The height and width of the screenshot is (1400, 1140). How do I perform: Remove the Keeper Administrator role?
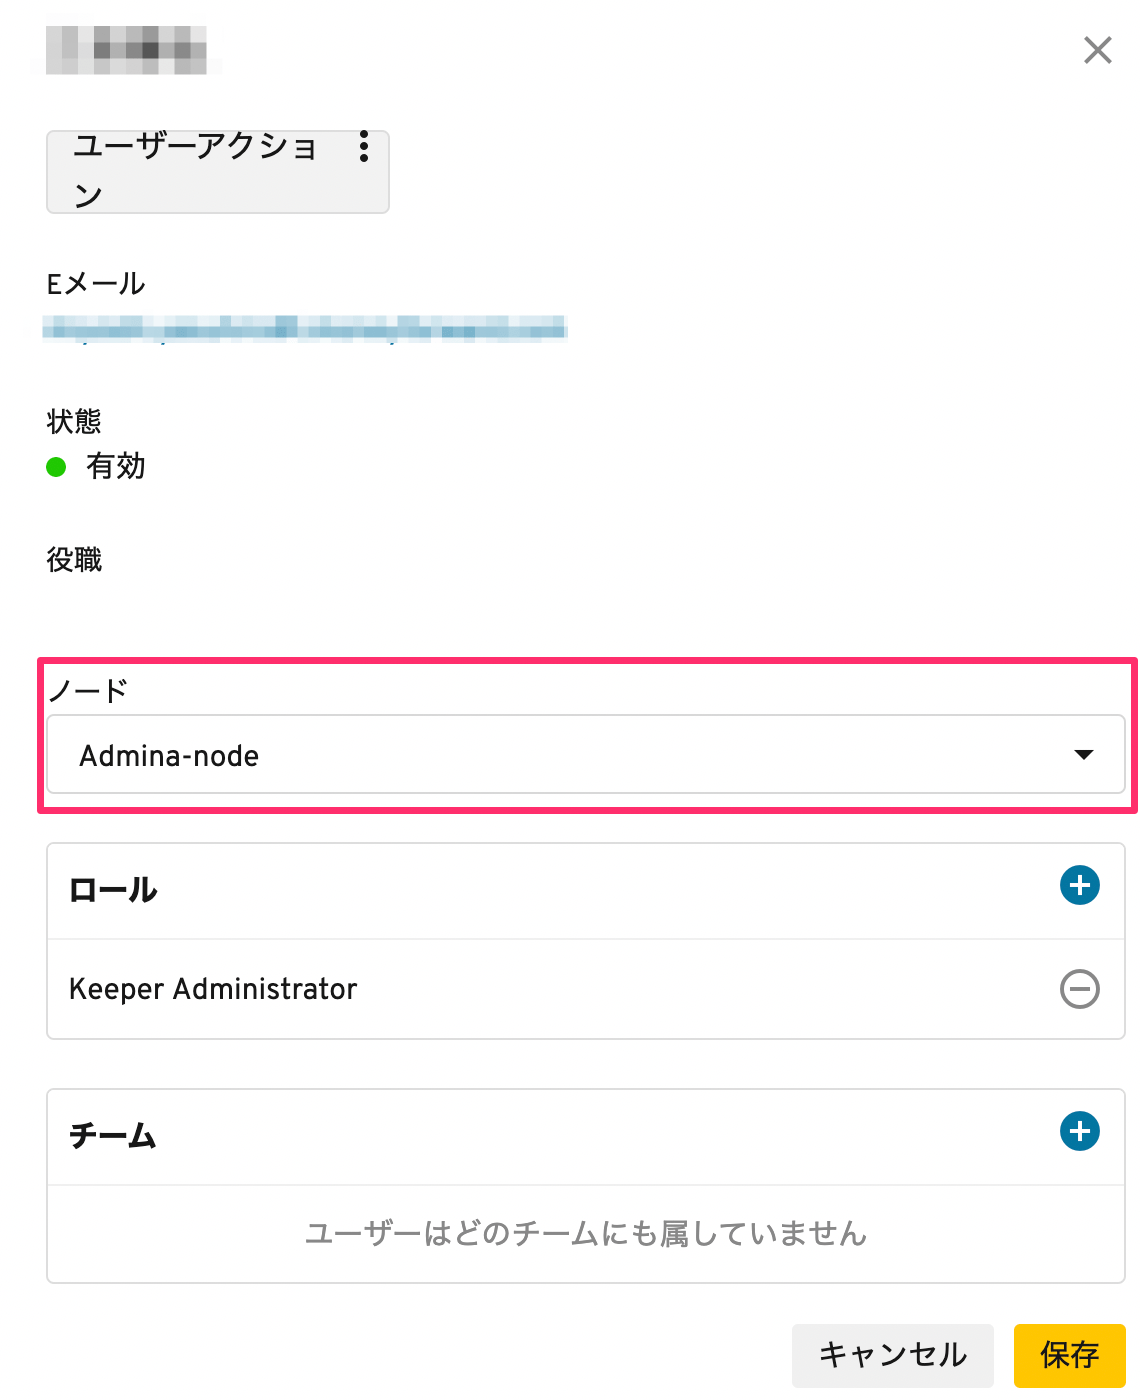(1080, 989)
